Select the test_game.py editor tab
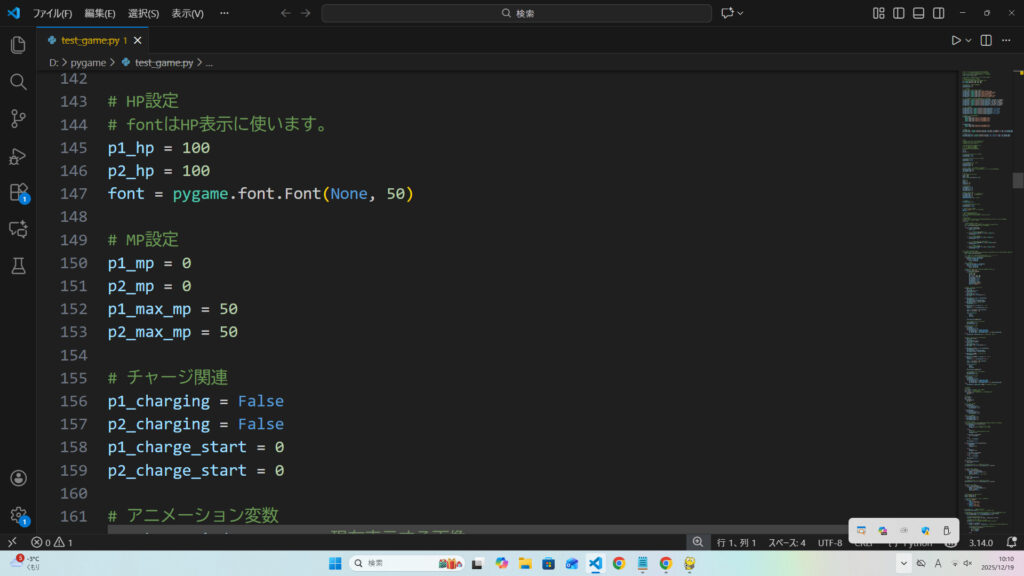Viewport: 1024px width, 576px height. point(90,41)
